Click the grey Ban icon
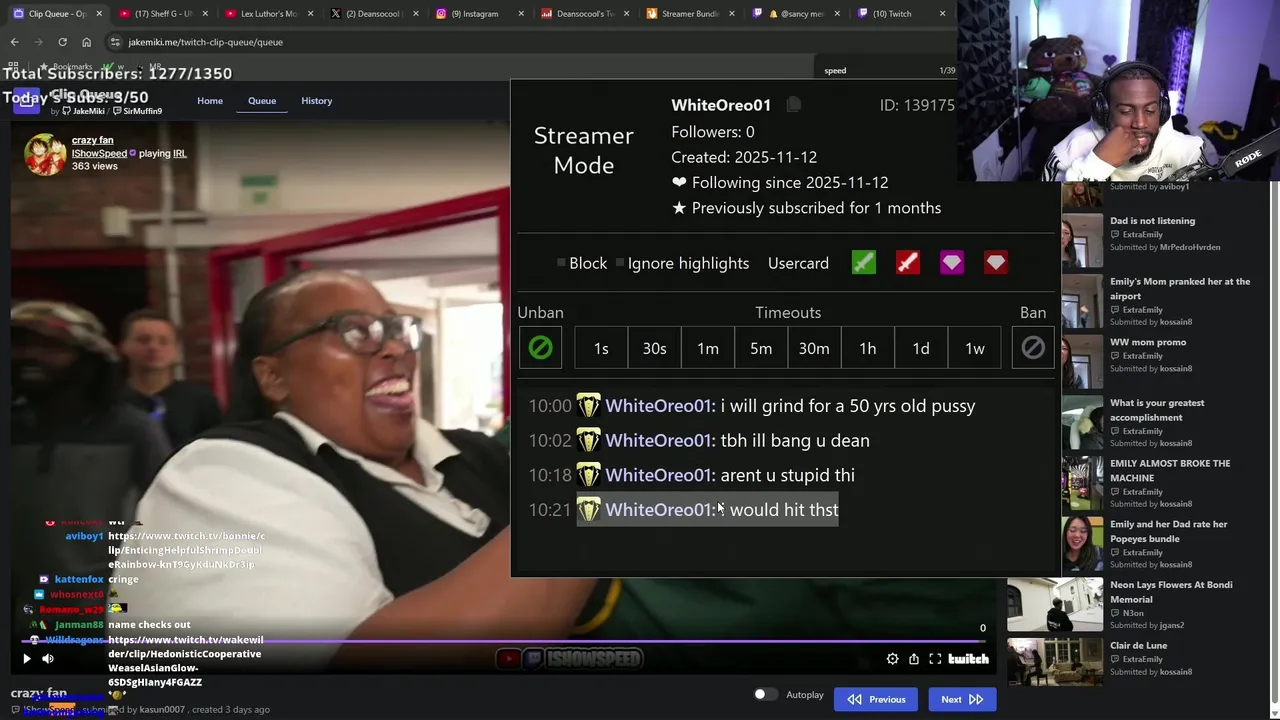 tap(1033, 348)
